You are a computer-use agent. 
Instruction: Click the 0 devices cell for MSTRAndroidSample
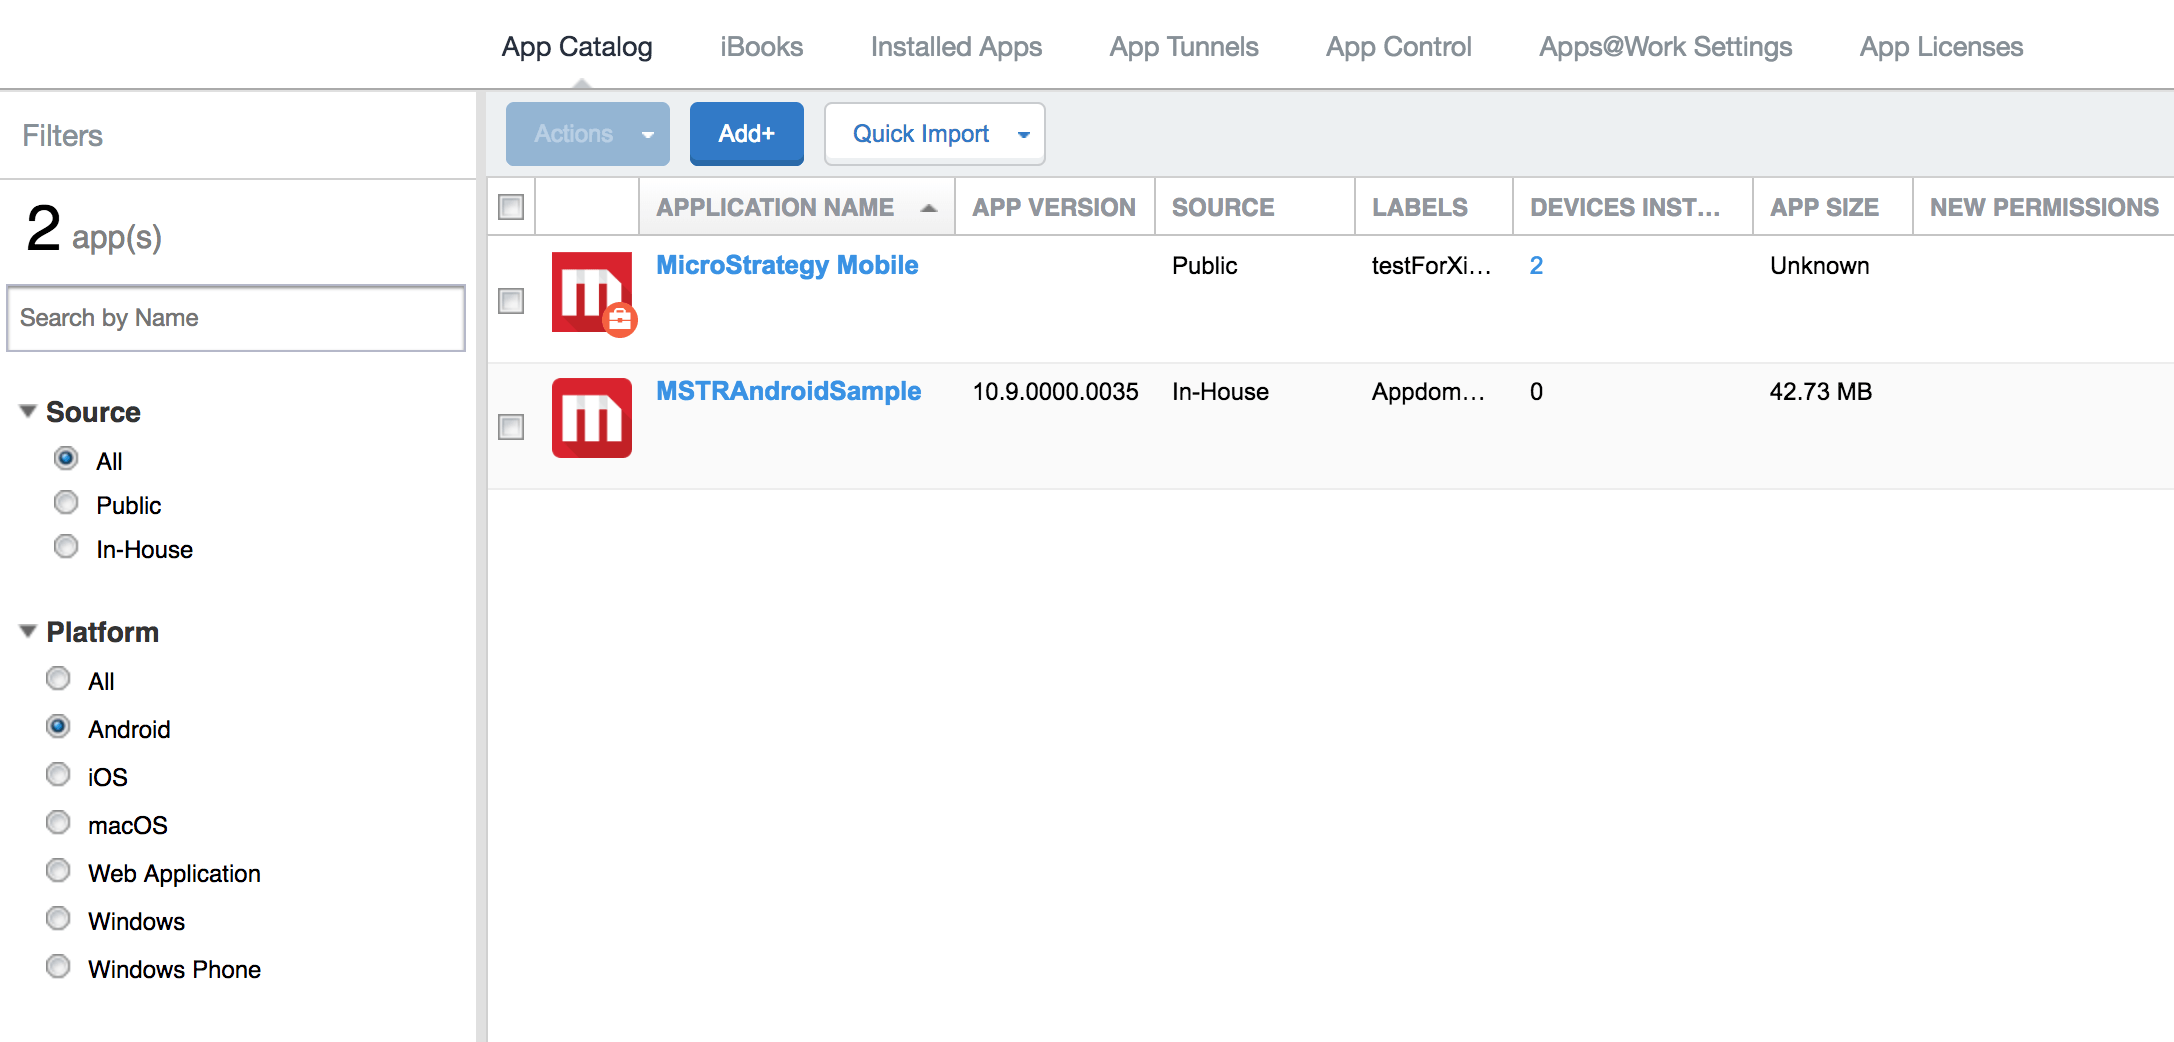pyautogui.click(x=1536, y=391)
